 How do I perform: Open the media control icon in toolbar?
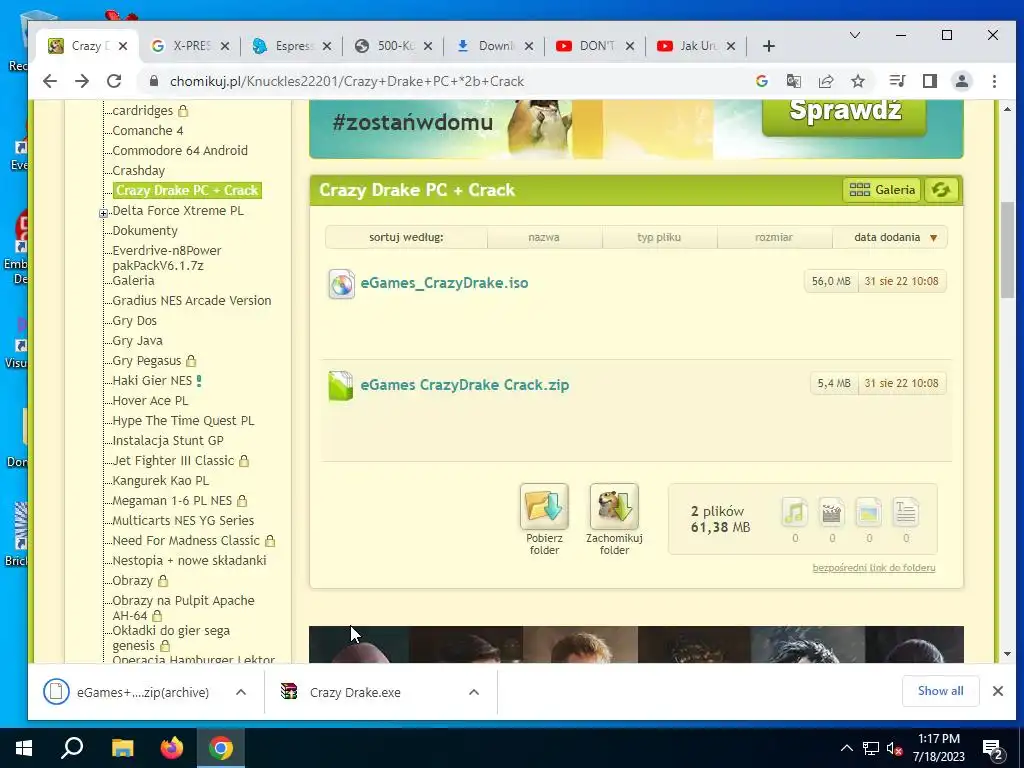click(x=897, y=81)
